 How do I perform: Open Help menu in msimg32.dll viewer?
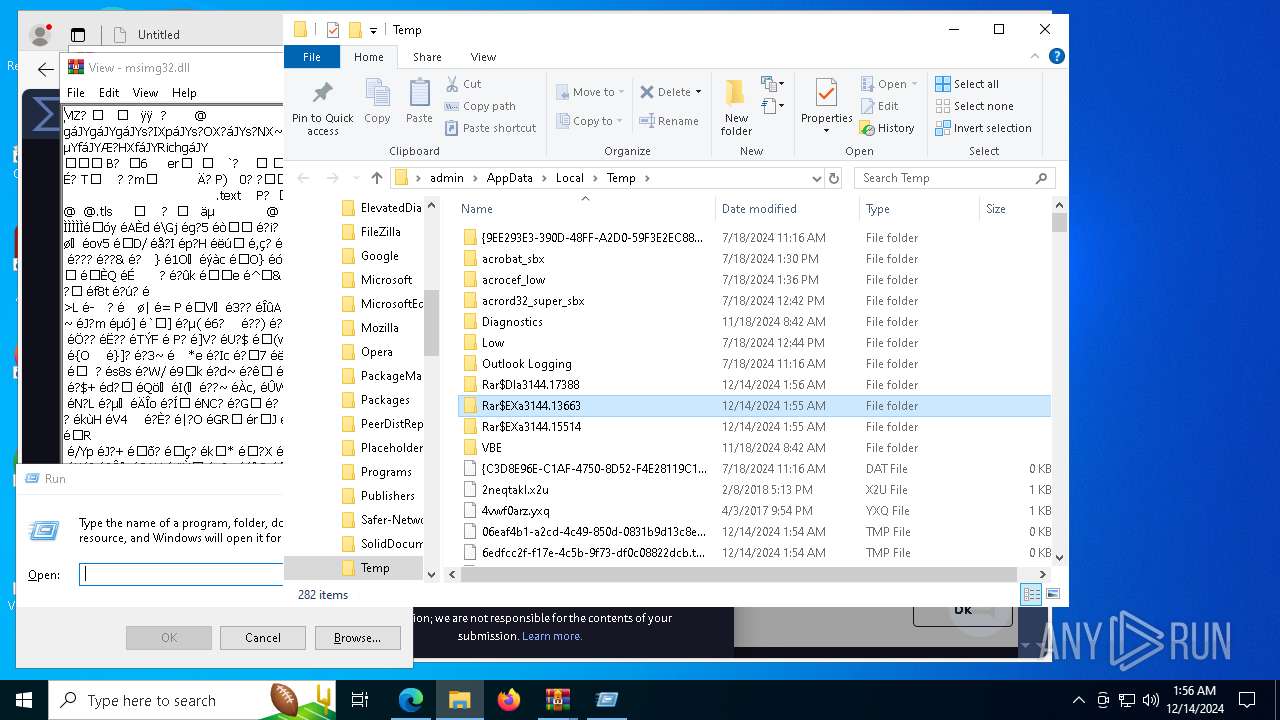pyautogui.click(x=184, y=93)
